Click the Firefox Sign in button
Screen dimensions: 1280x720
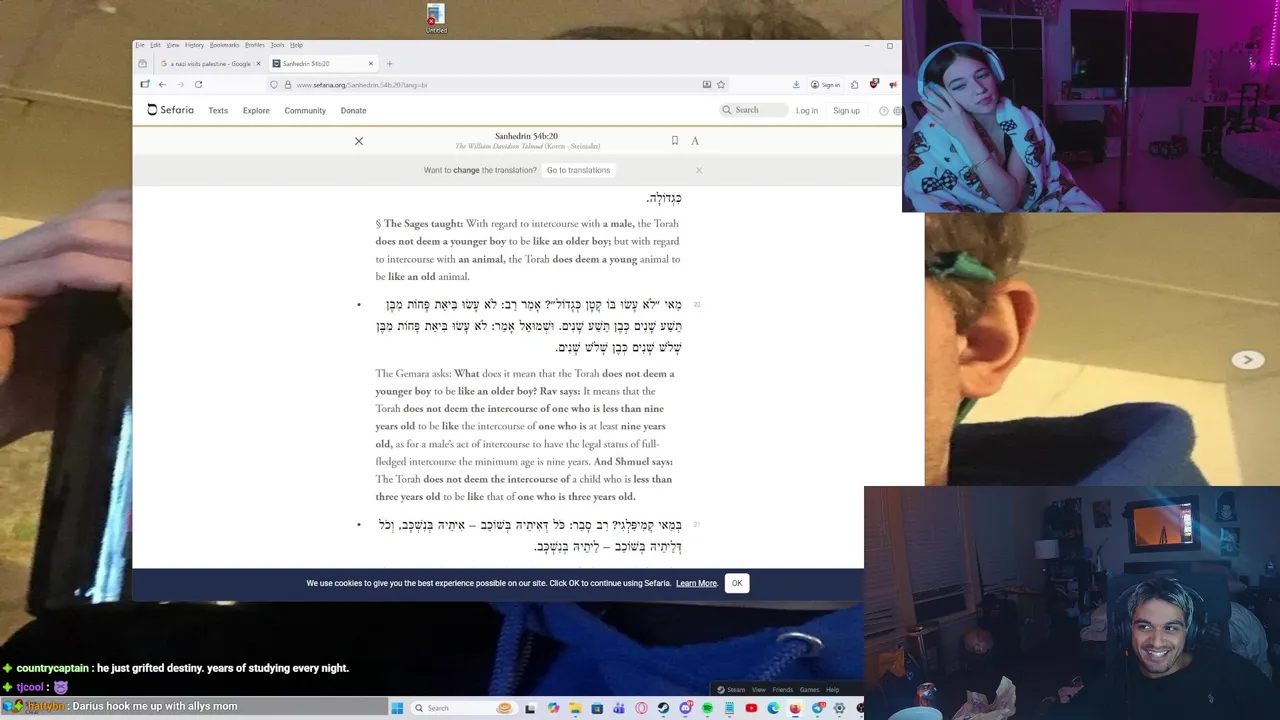point(826,85)
